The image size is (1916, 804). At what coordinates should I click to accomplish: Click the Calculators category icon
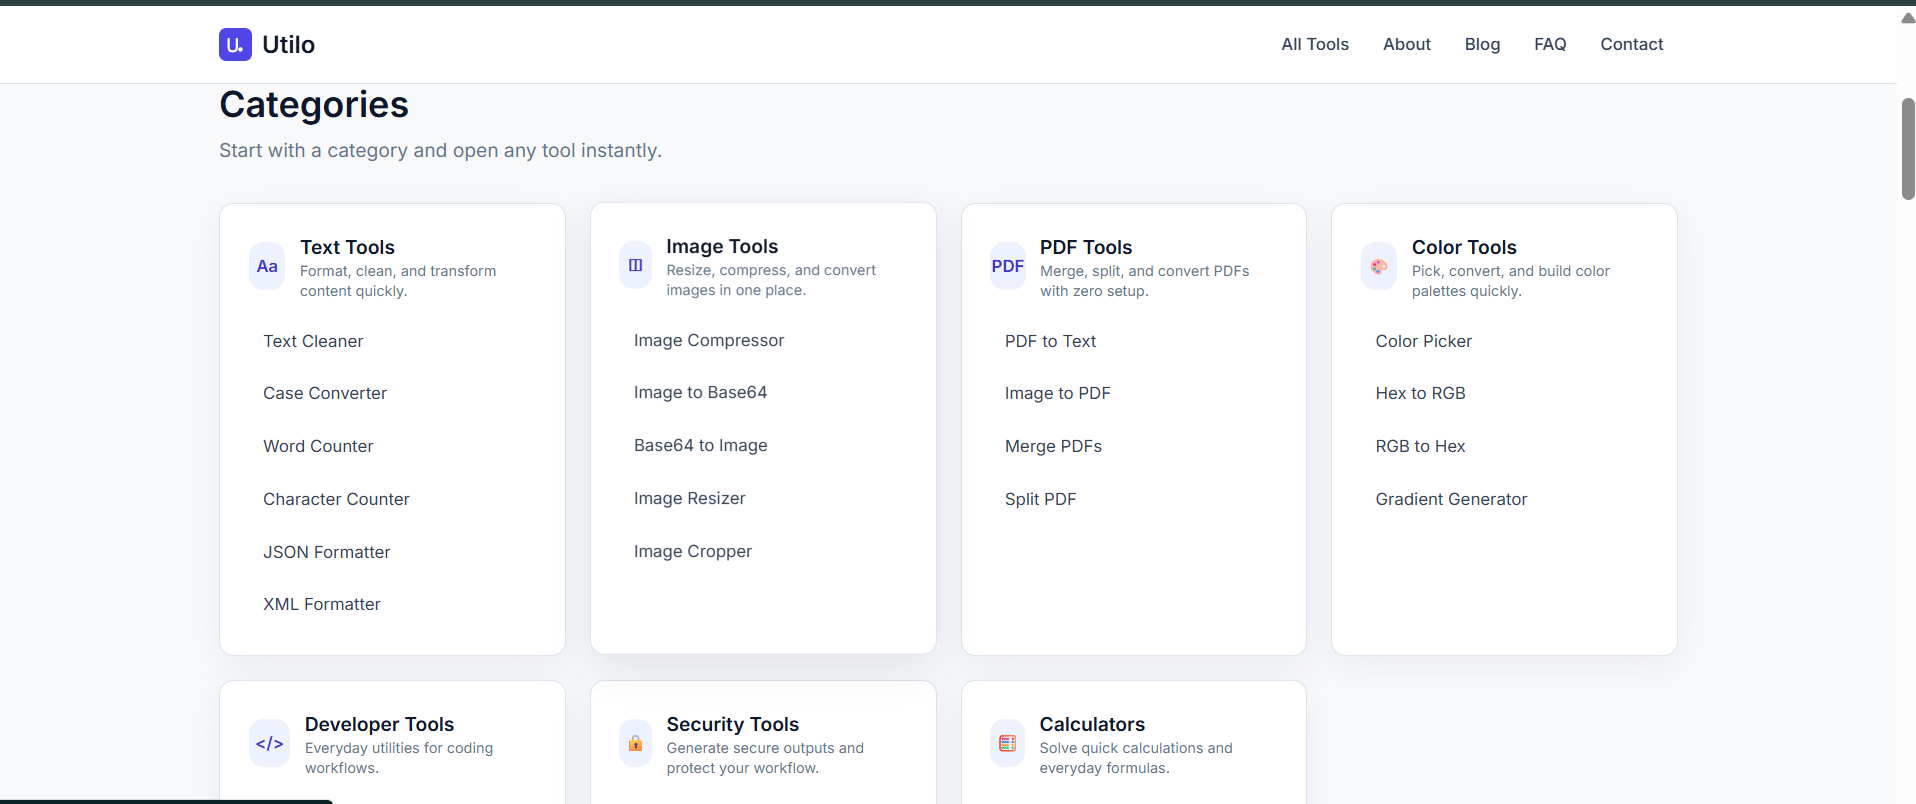[1007, 743]
